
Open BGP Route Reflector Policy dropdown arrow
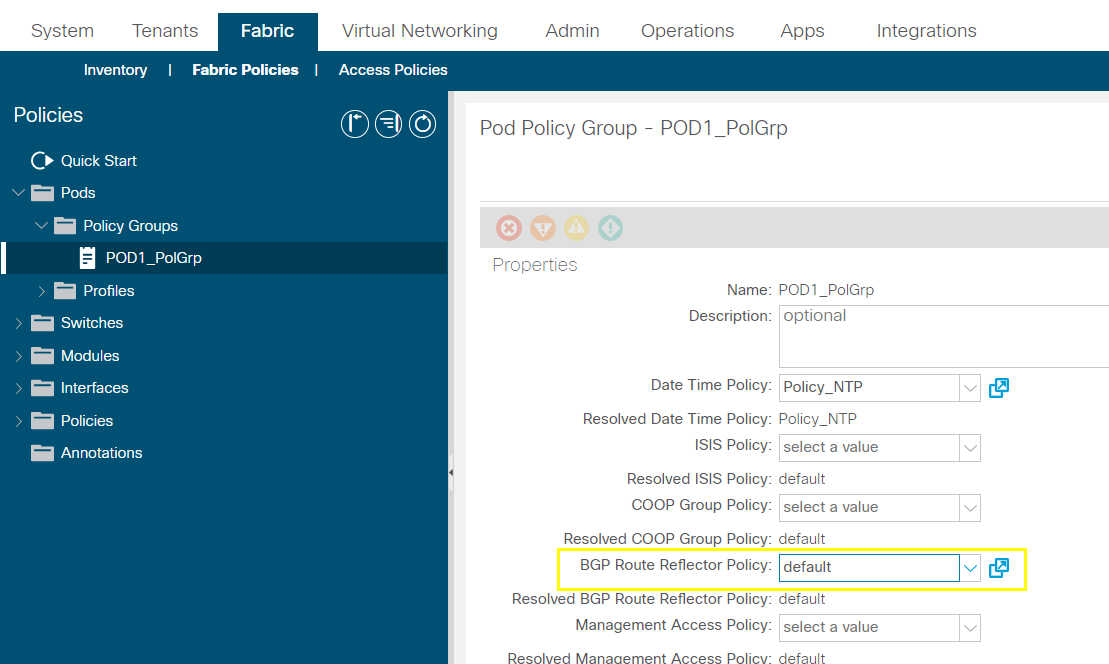click(x=970, y=568)
